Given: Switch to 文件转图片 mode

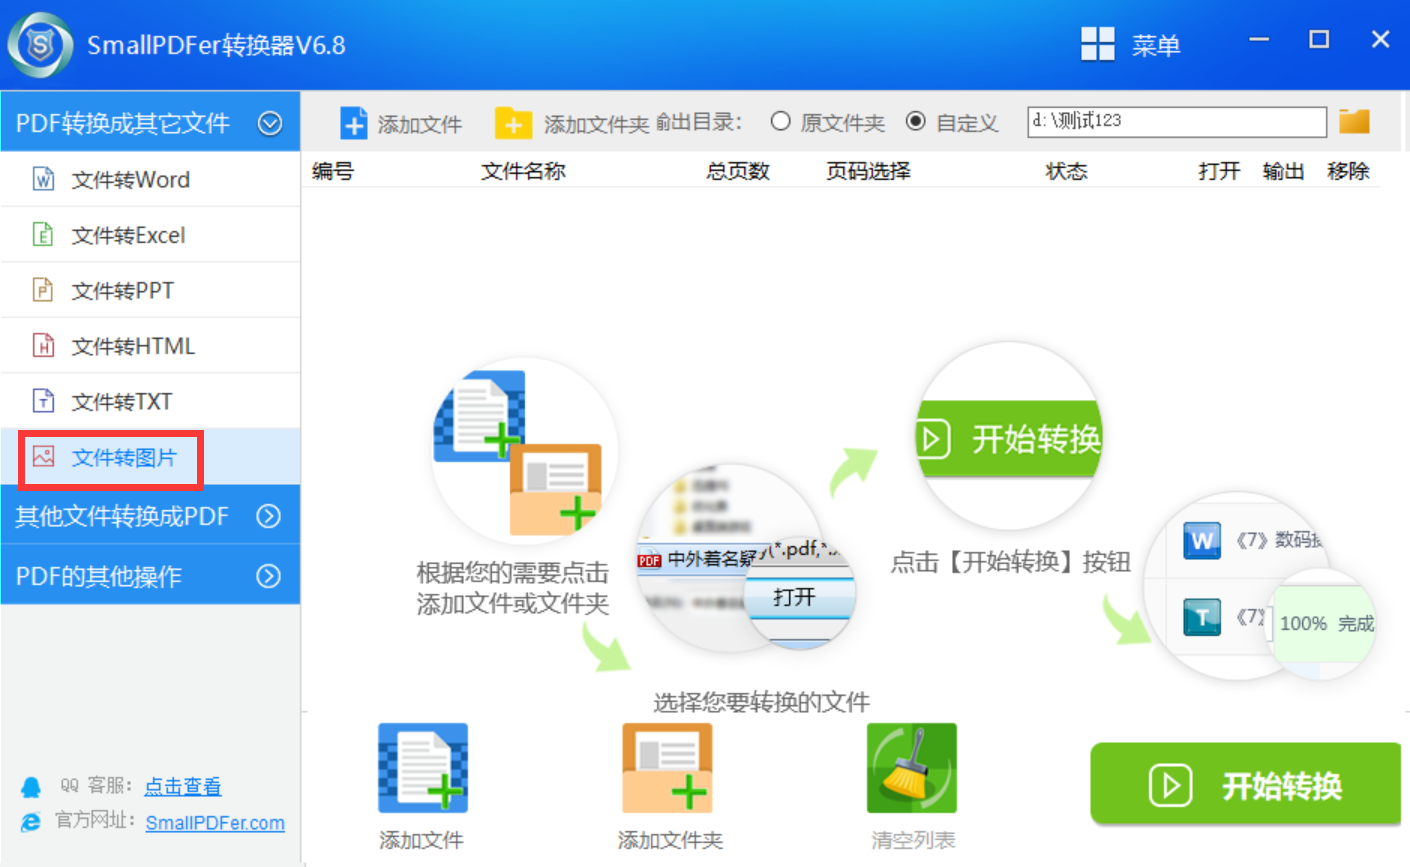Looking at the screenshot, I should click(x=124, y=458).
